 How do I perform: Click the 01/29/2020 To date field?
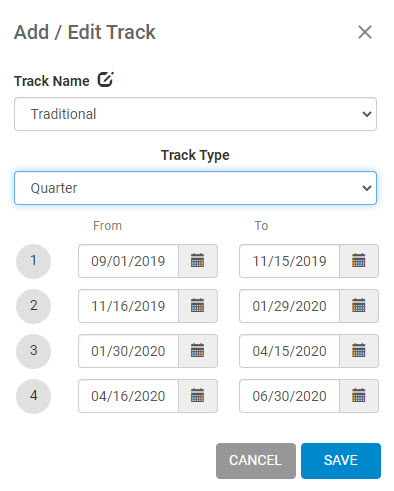[289, 306]
